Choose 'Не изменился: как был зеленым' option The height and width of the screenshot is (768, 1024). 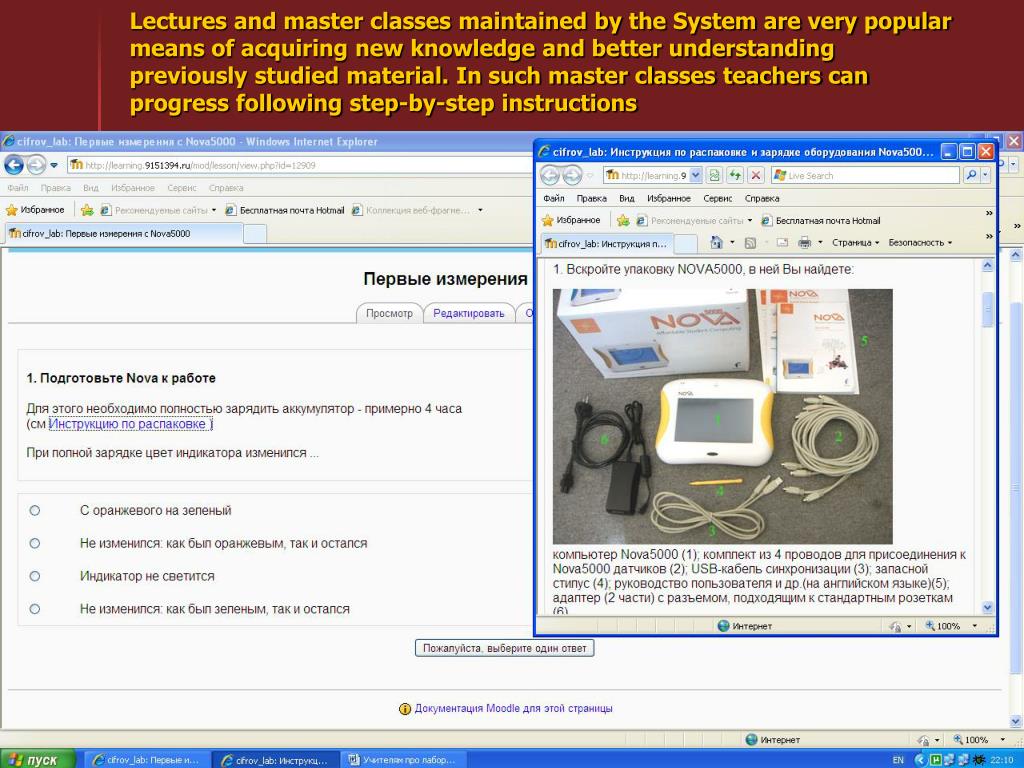pyautogui.click(x=35, y=609)
